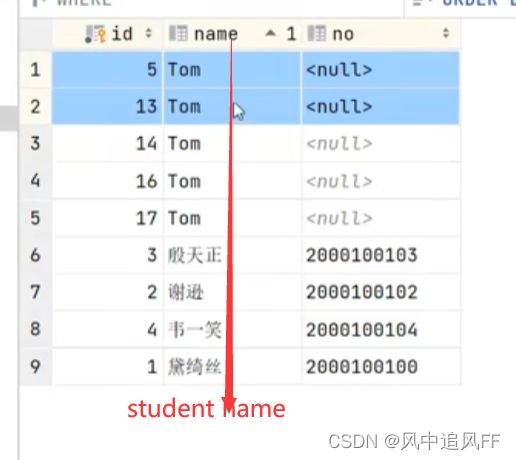Click the id cell with value 17

click(x=107, y=218)
